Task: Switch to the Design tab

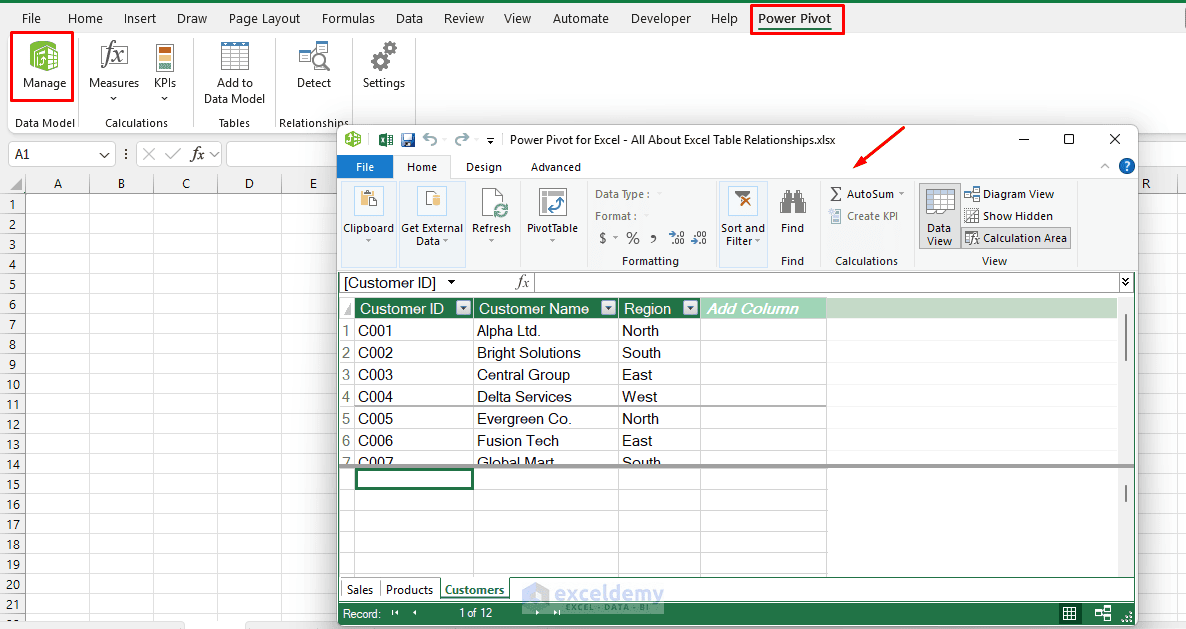Action: click(483, 167)
